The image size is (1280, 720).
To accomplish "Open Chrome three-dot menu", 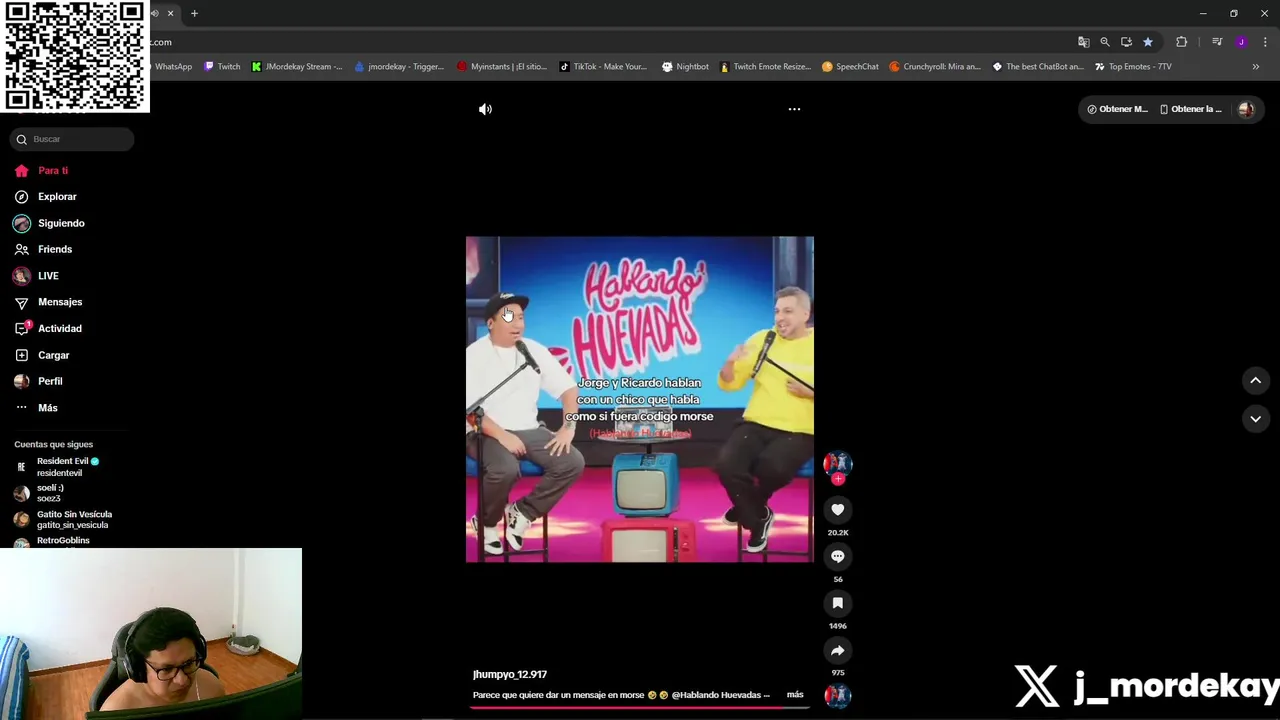I will coord(1265,42).
